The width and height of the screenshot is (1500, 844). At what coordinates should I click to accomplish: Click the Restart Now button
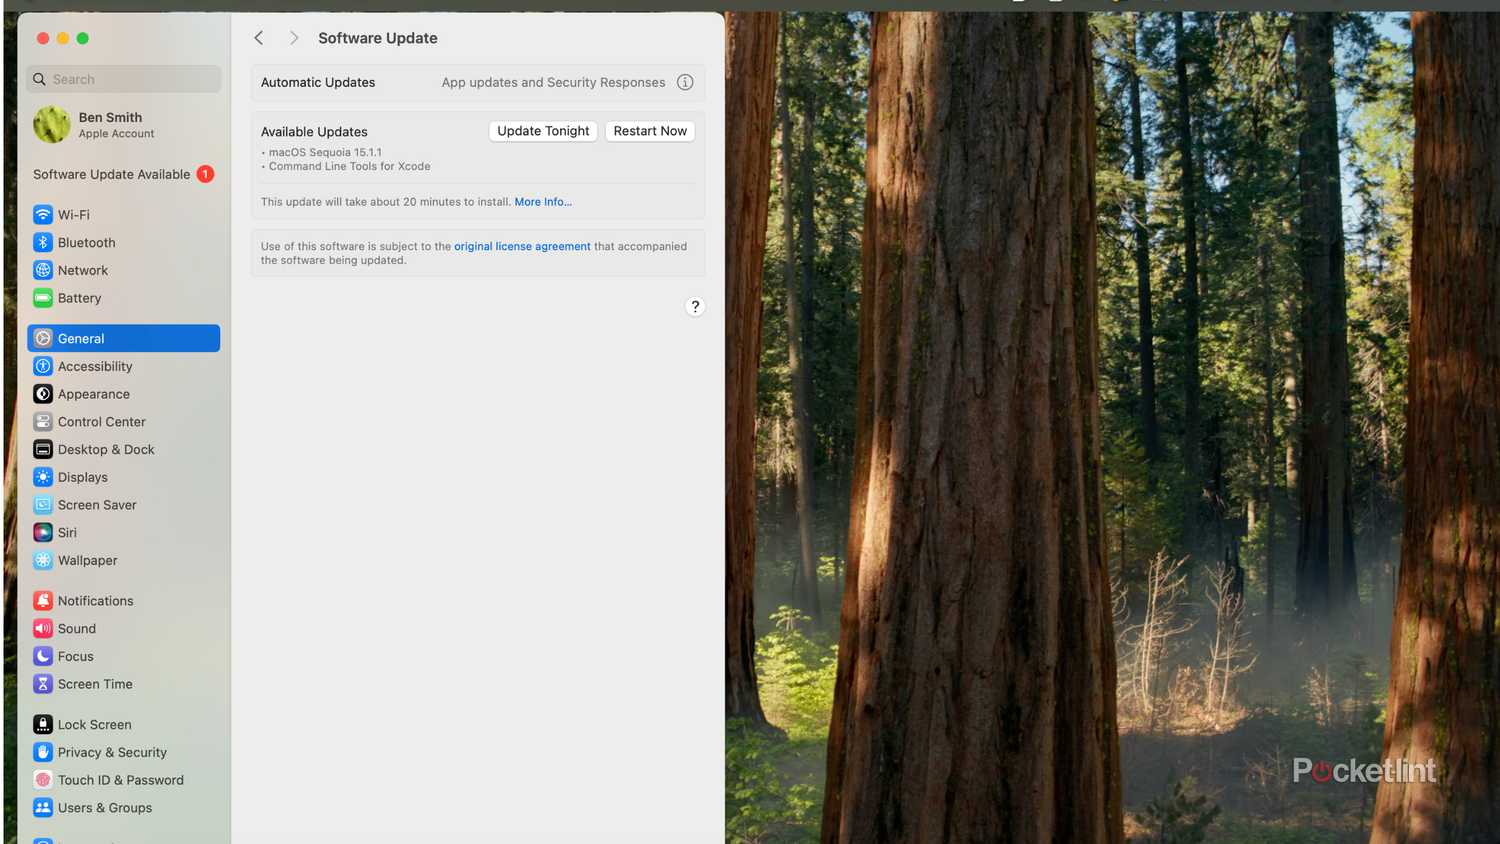[x=650, y=131]
